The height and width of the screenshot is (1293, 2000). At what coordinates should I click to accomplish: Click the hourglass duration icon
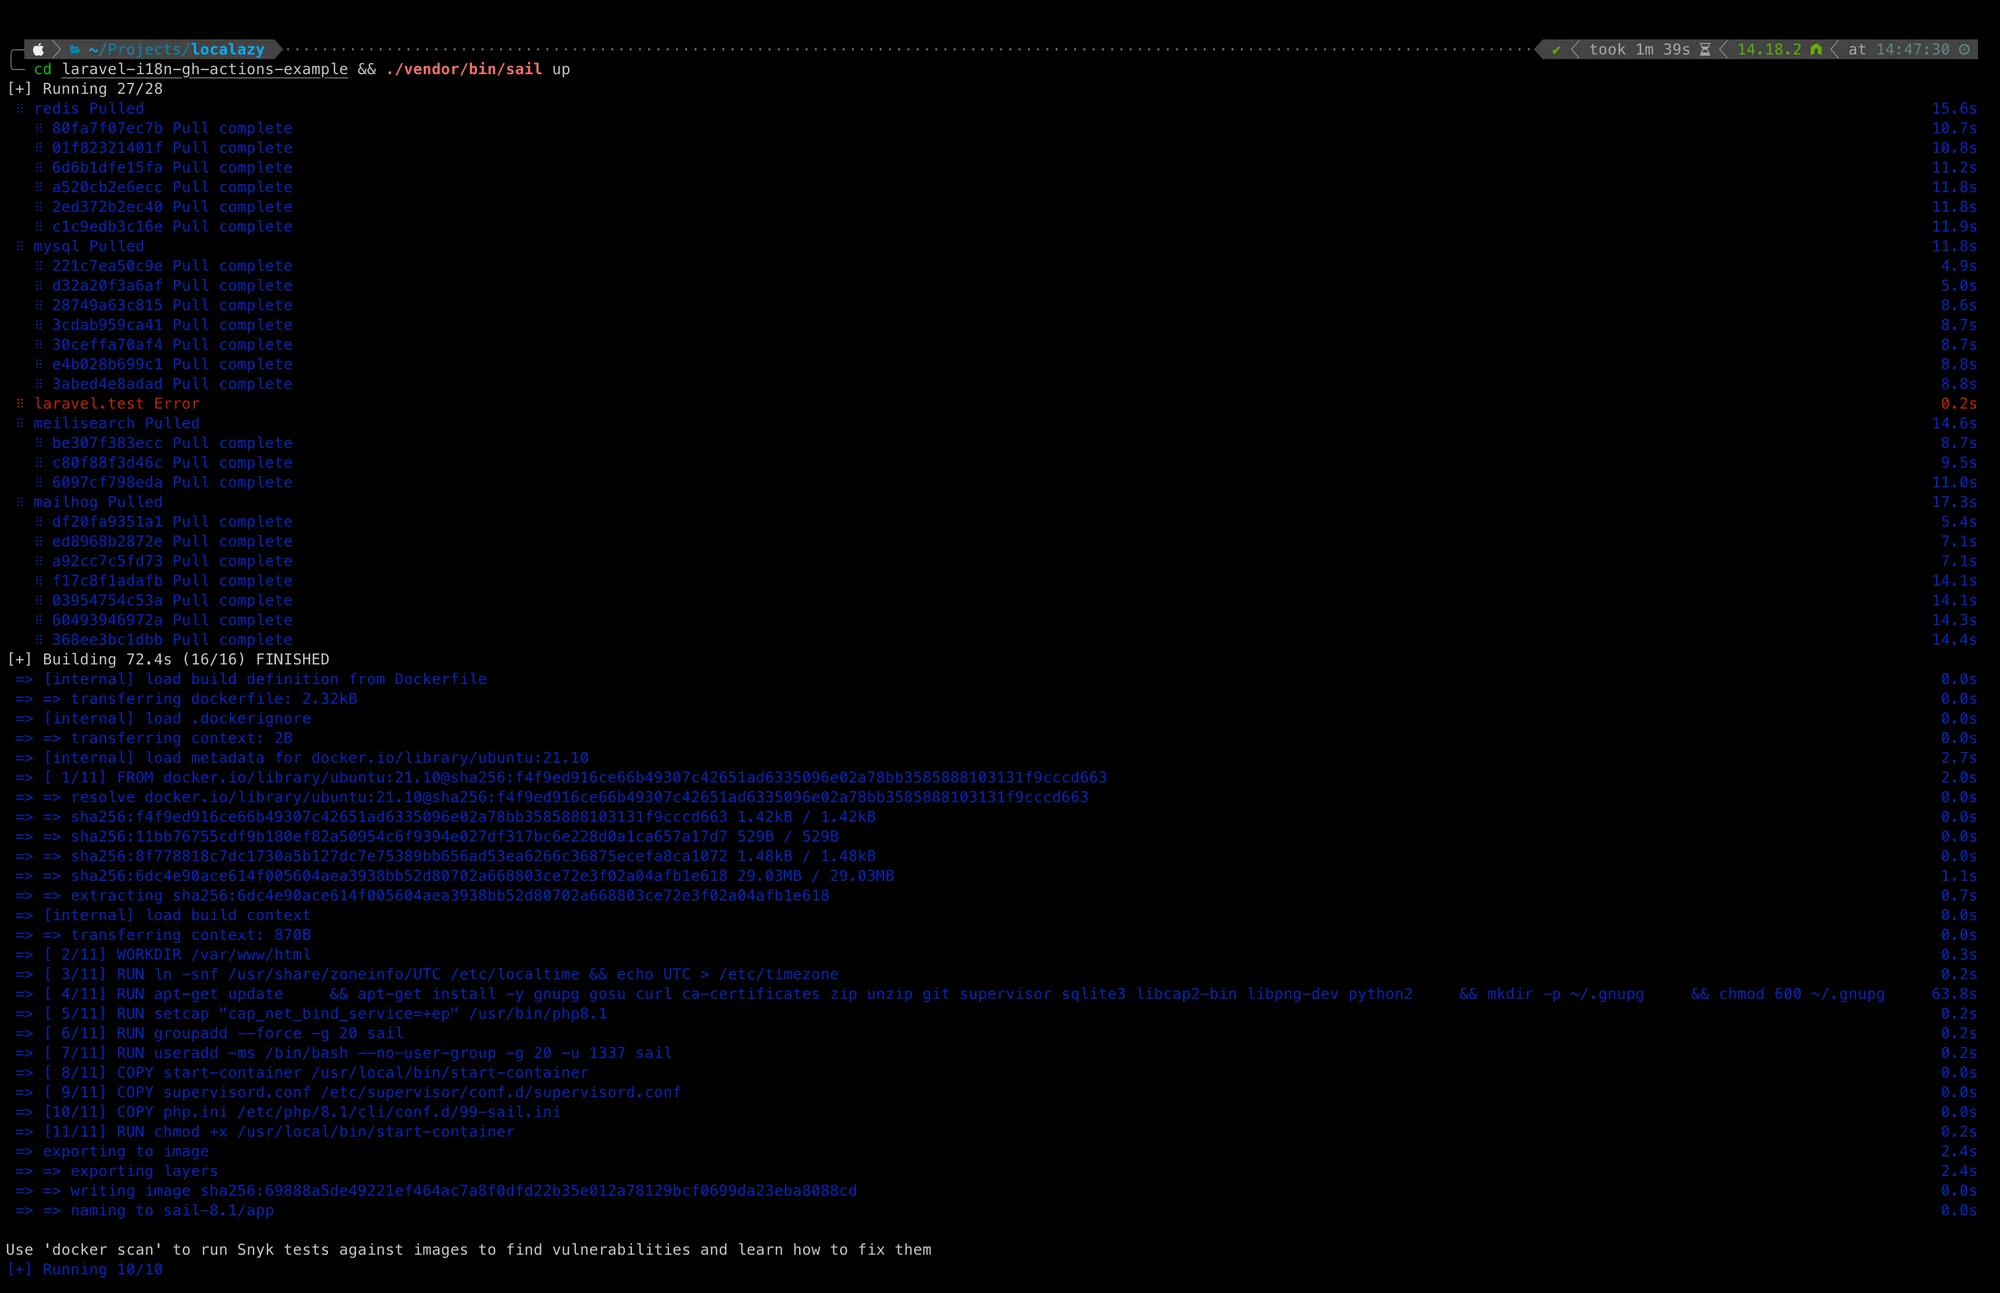1705,49
